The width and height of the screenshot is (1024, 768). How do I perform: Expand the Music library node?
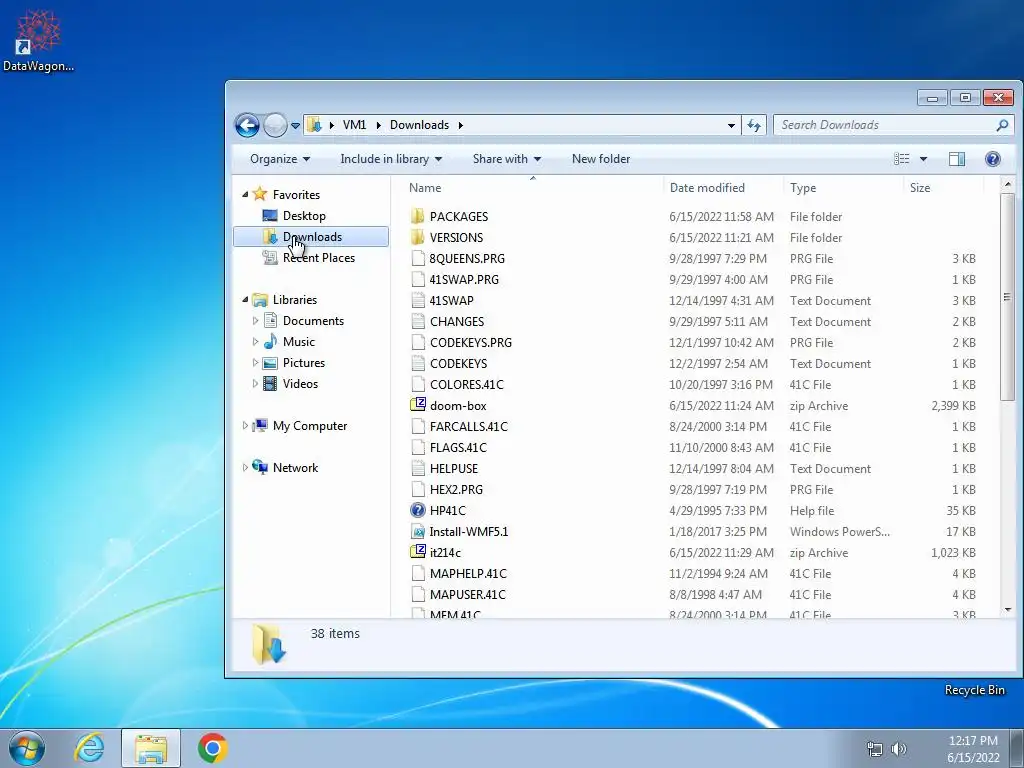click(255, 342)
